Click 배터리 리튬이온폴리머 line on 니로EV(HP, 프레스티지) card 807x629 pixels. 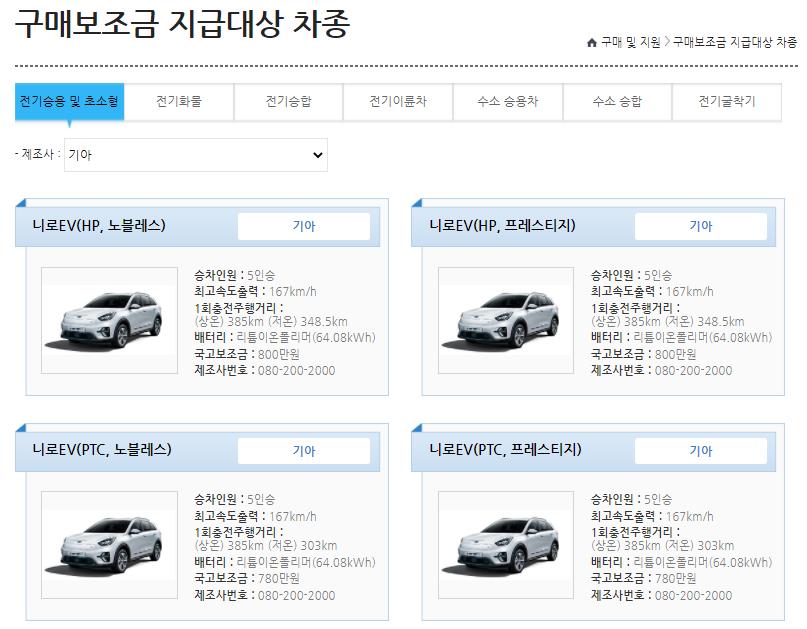click(x=681, y=338)
